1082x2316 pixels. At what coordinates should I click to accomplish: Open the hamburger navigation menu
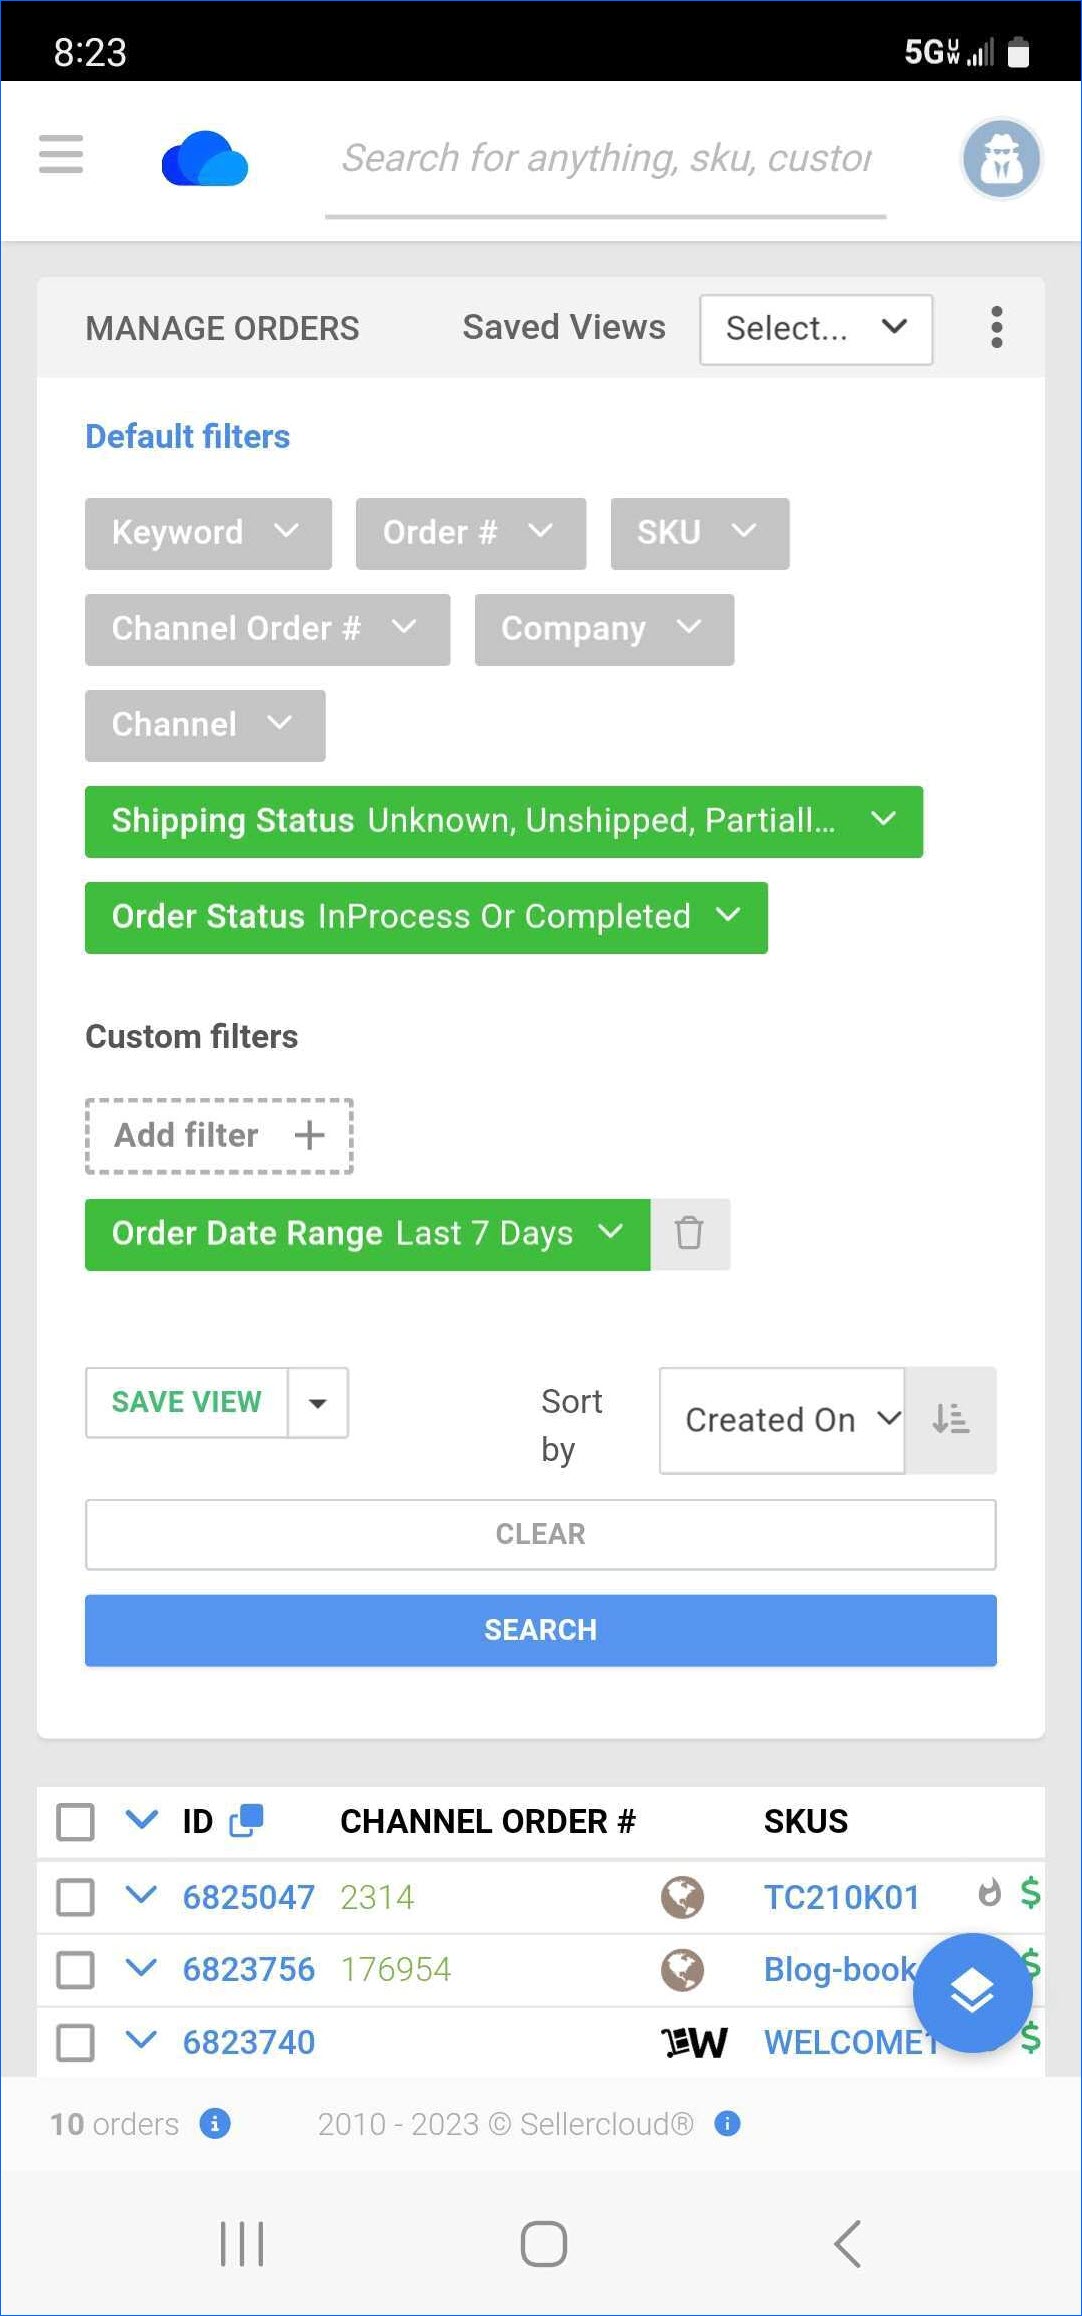61,155
